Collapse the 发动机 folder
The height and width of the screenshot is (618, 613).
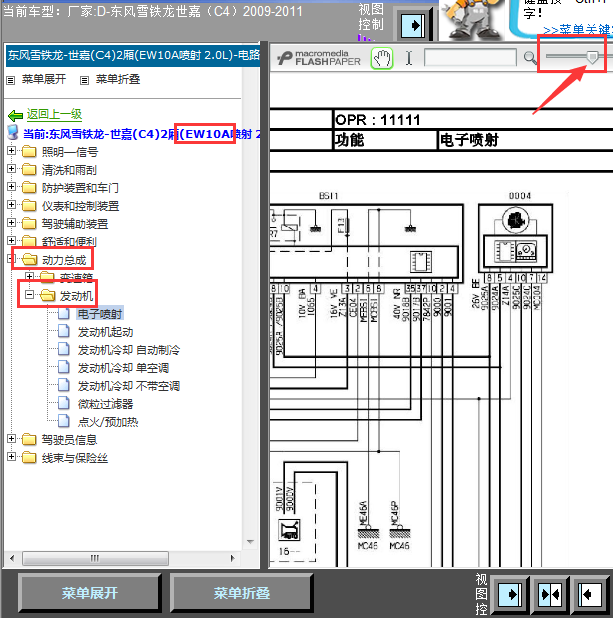click(x=29, y=294)
